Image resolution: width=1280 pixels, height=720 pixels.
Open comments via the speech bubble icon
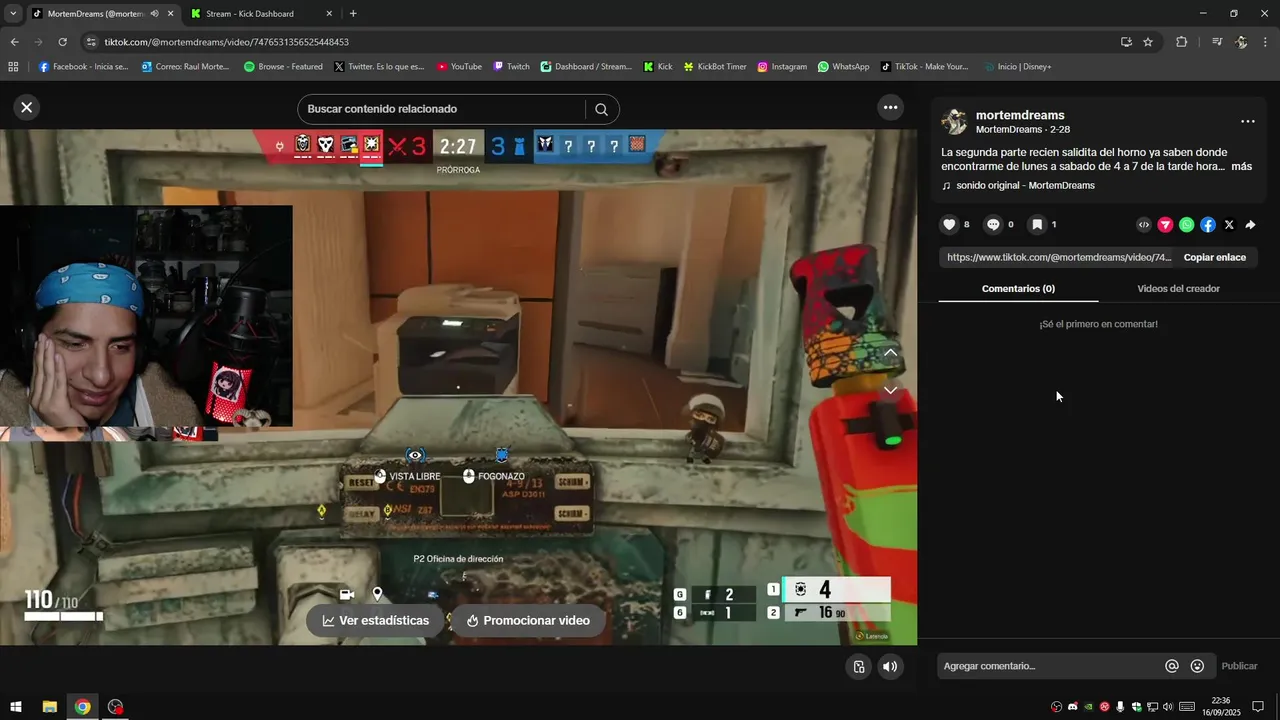pyautogui.click(x=993, y=225)
